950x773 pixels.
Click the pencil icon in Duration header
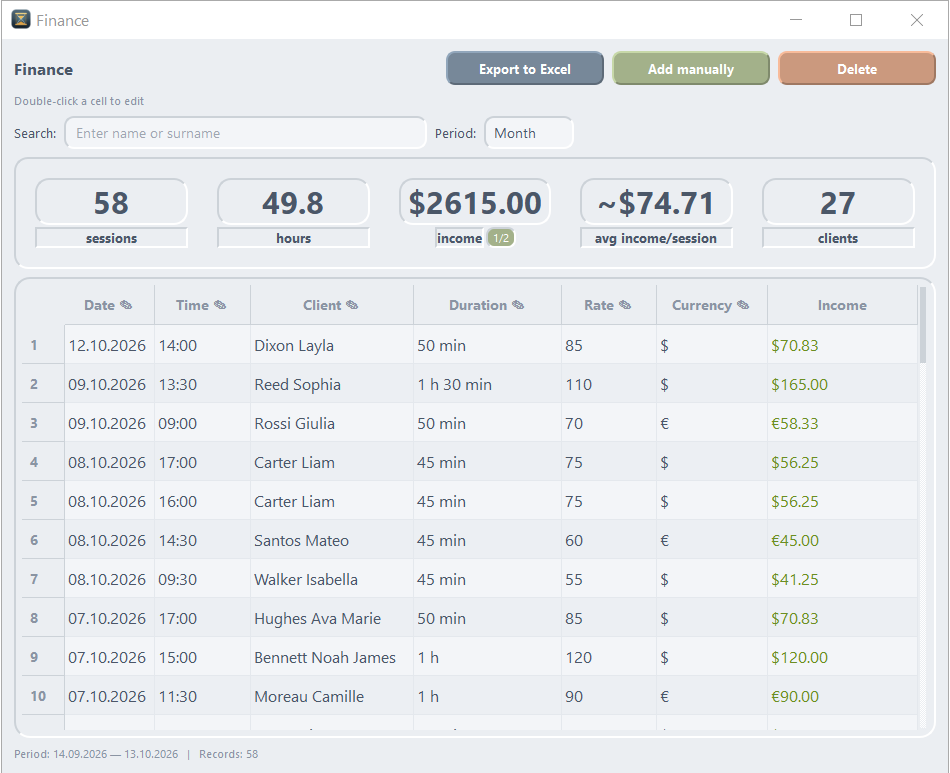[518, 305]
